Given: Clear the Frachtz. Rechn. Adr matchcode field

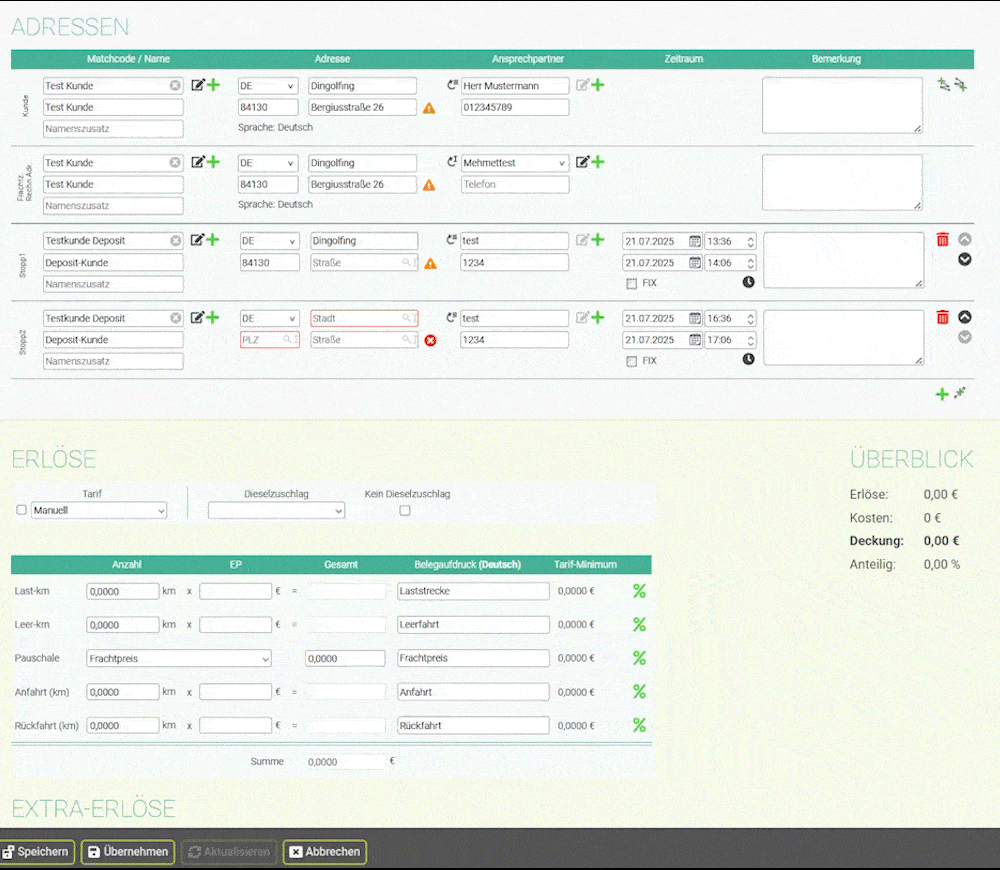Looking at the screenshot, I should pyautogui.click(x=175, y=163).
